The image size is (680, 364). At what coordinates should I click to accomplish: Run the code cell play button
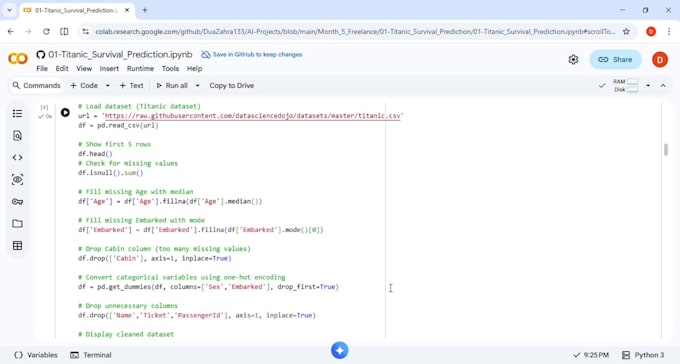(x=65, y=113)
